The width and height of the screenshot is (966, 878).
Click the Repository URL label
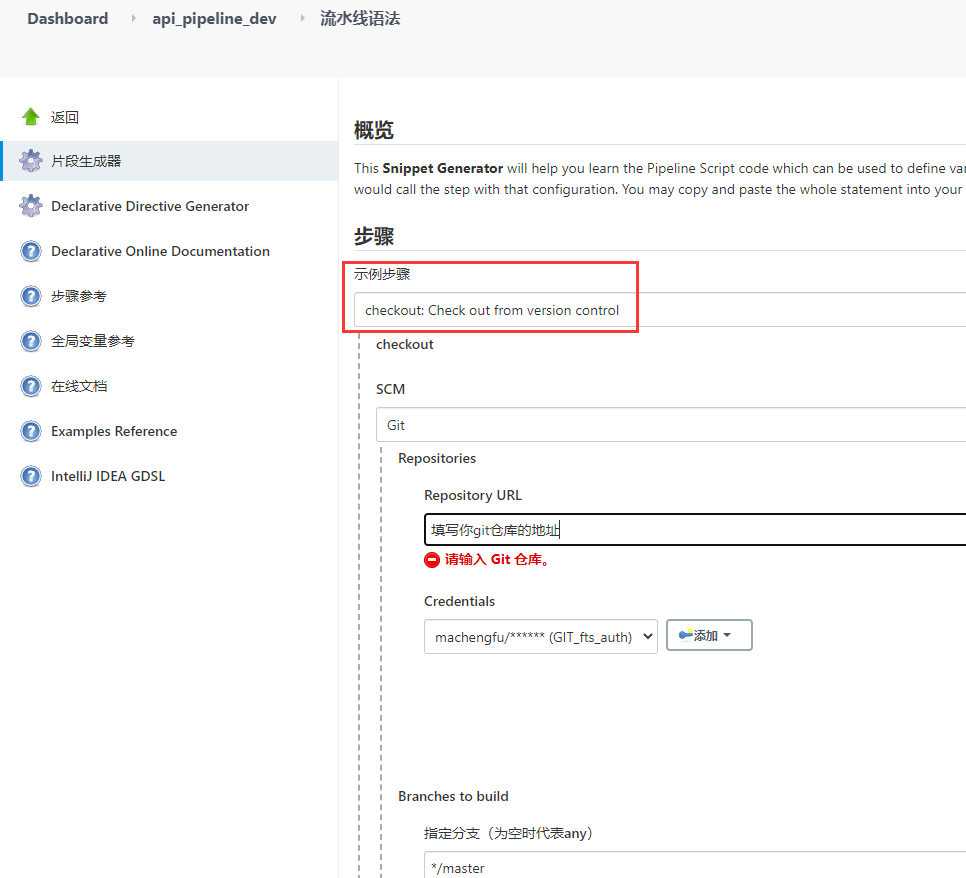point(473,495)
